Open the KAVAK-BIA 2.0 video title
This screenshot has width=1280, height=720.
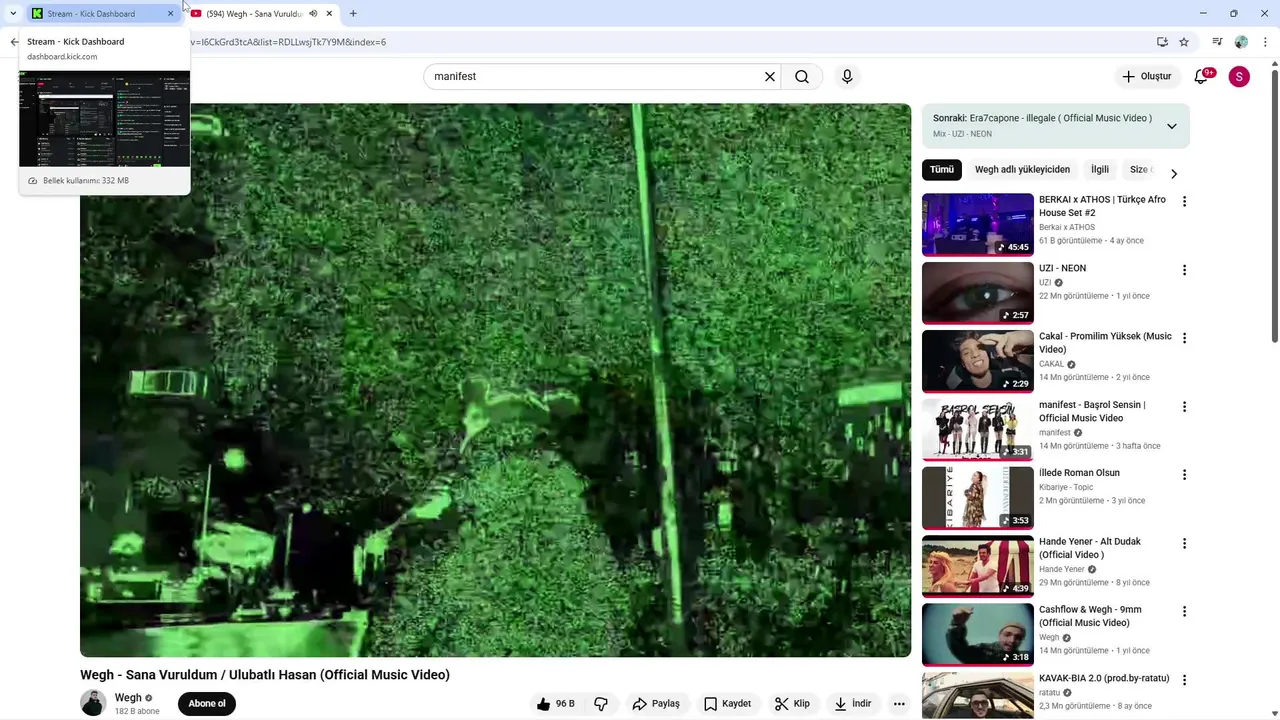[x=1104, y=678]
